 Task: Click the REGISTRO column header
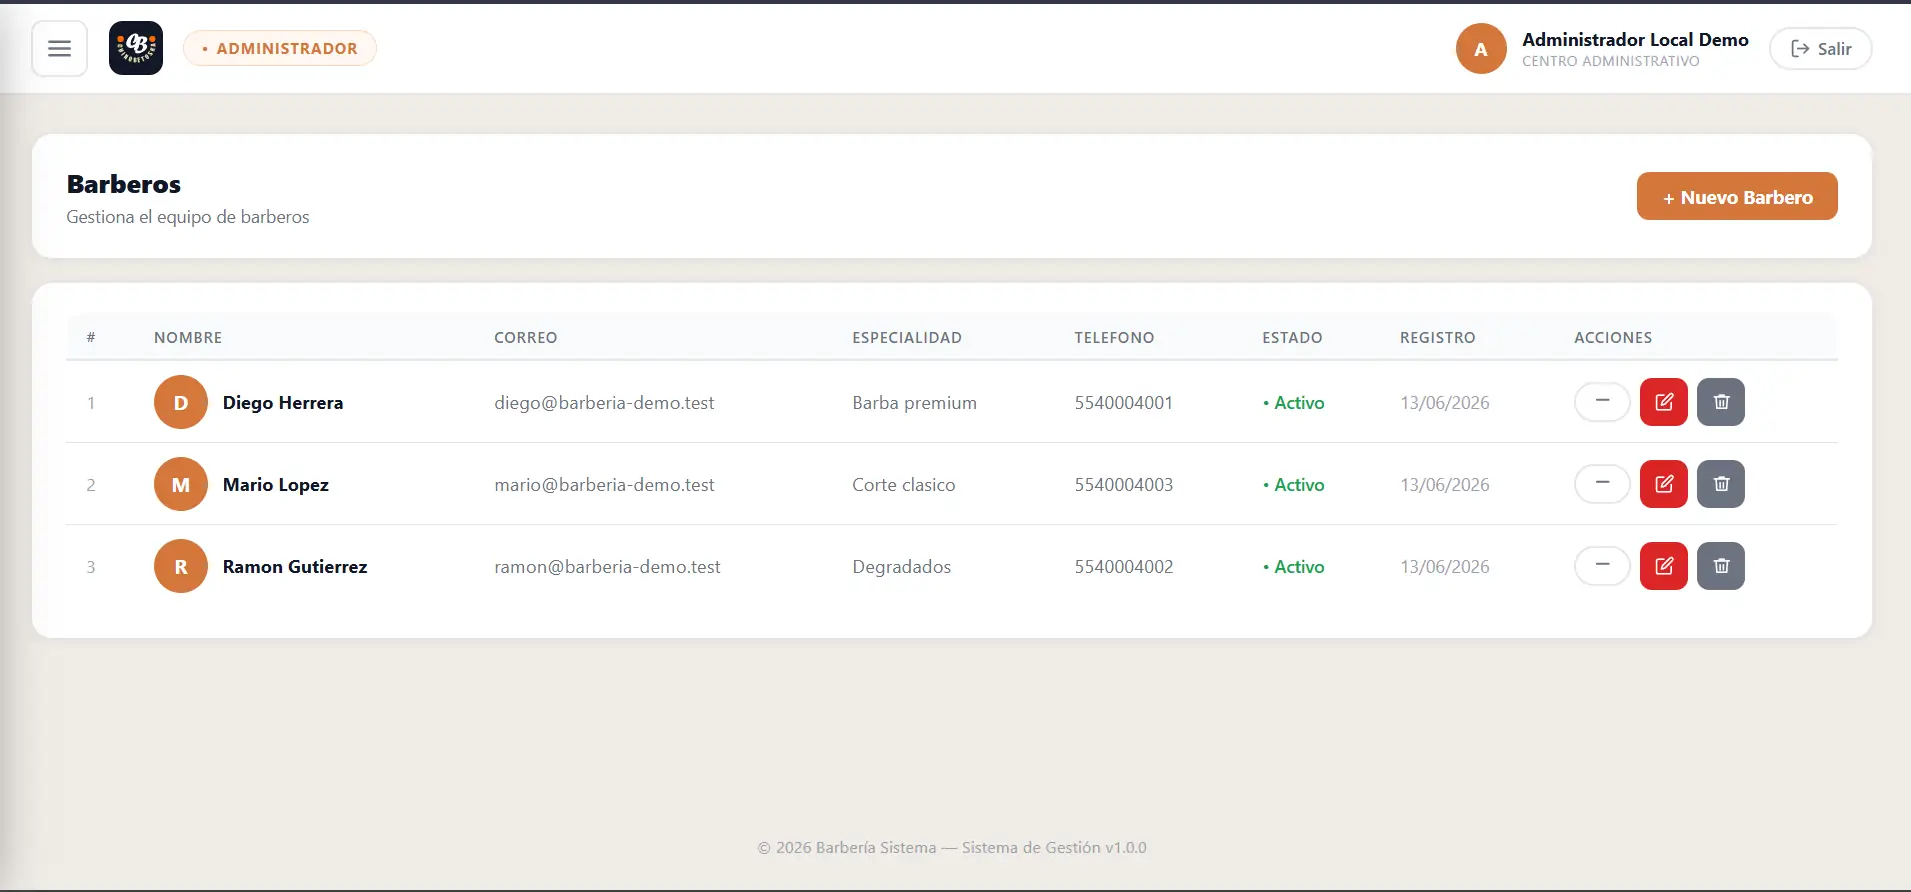[x=1437, y=337]
